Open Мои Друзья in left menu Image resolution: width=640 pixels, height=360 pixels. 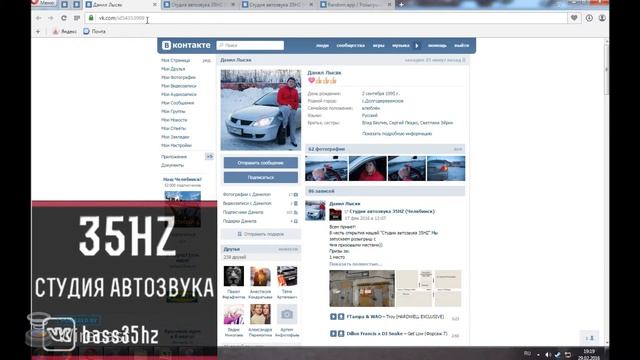click(173, 69)
